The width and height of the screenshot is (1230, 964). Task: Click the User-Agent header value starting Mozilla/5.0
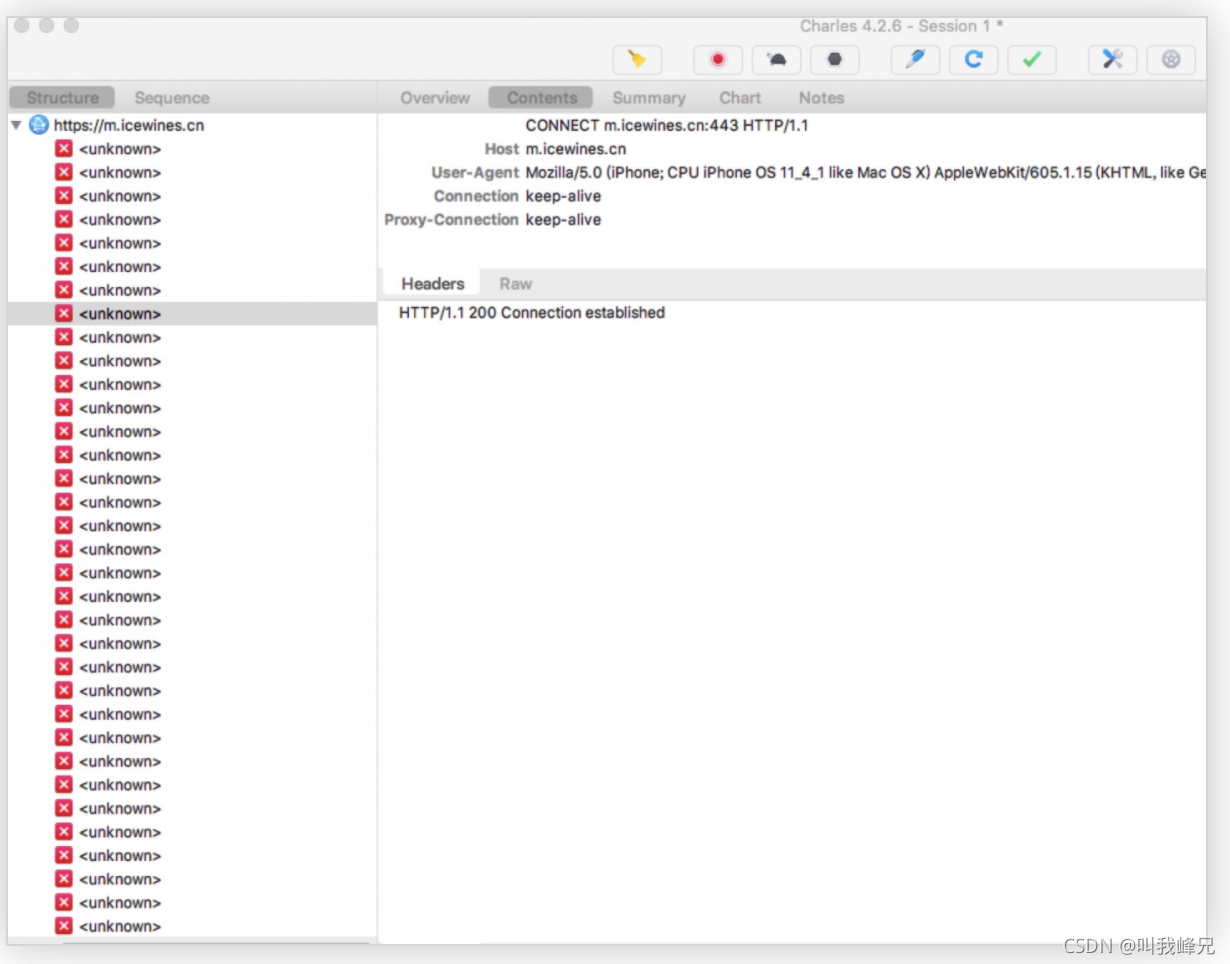pyautogui.click(x=865, y=172)
